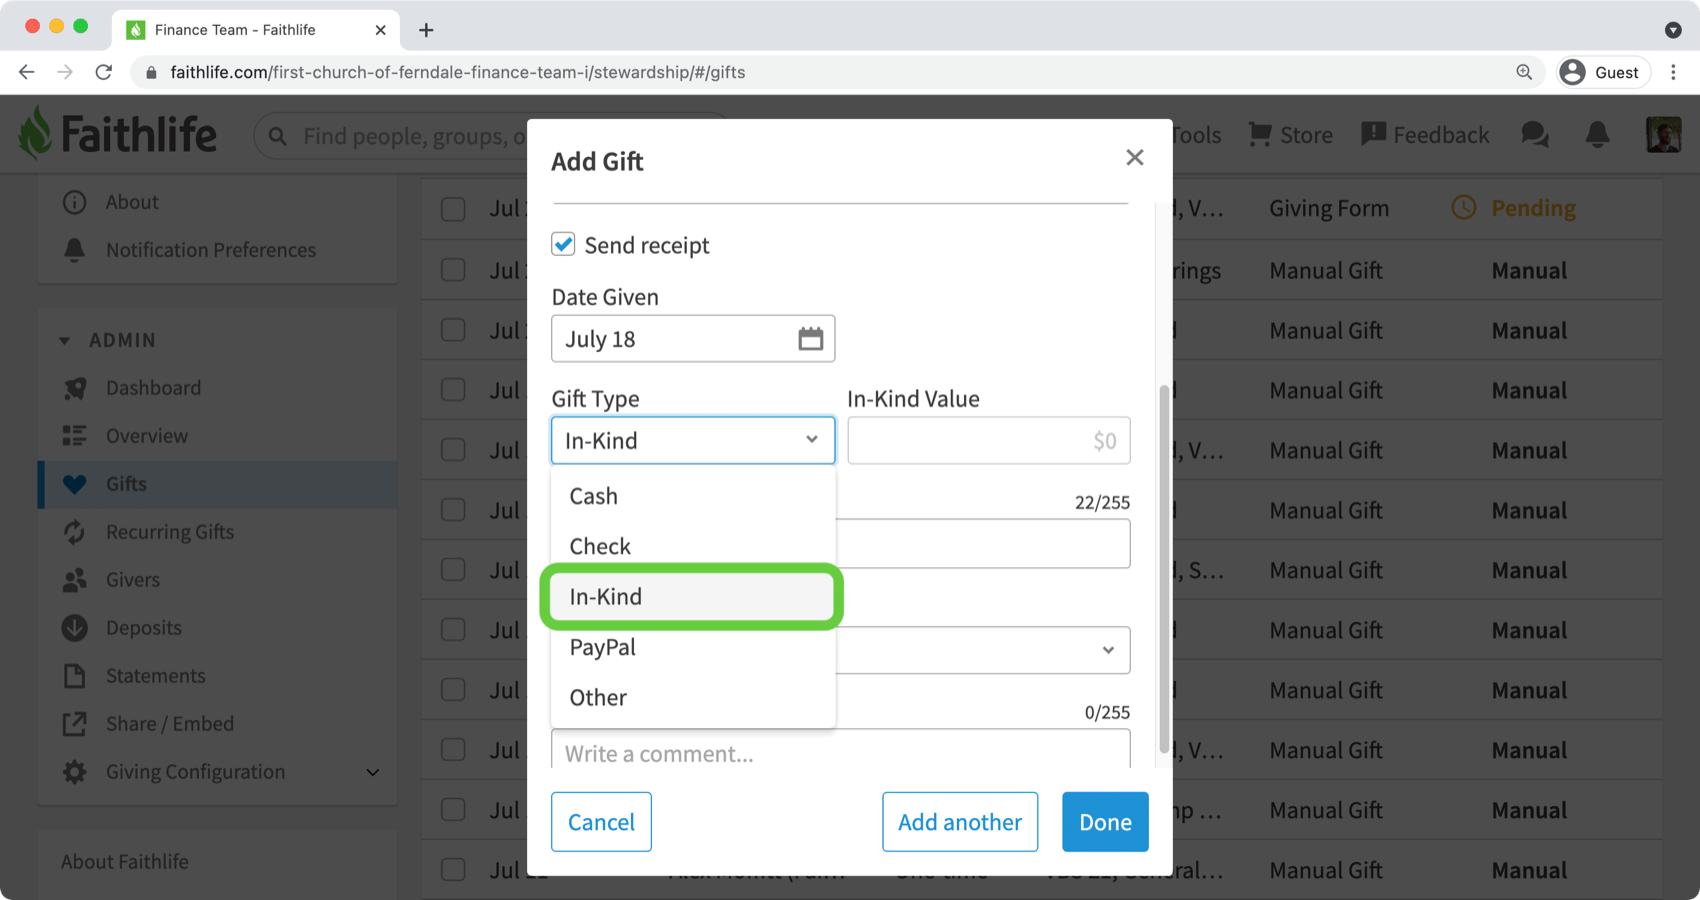1700x900 pixels.
Task: Click the search magnifier icon
Action: pos(278,136)
